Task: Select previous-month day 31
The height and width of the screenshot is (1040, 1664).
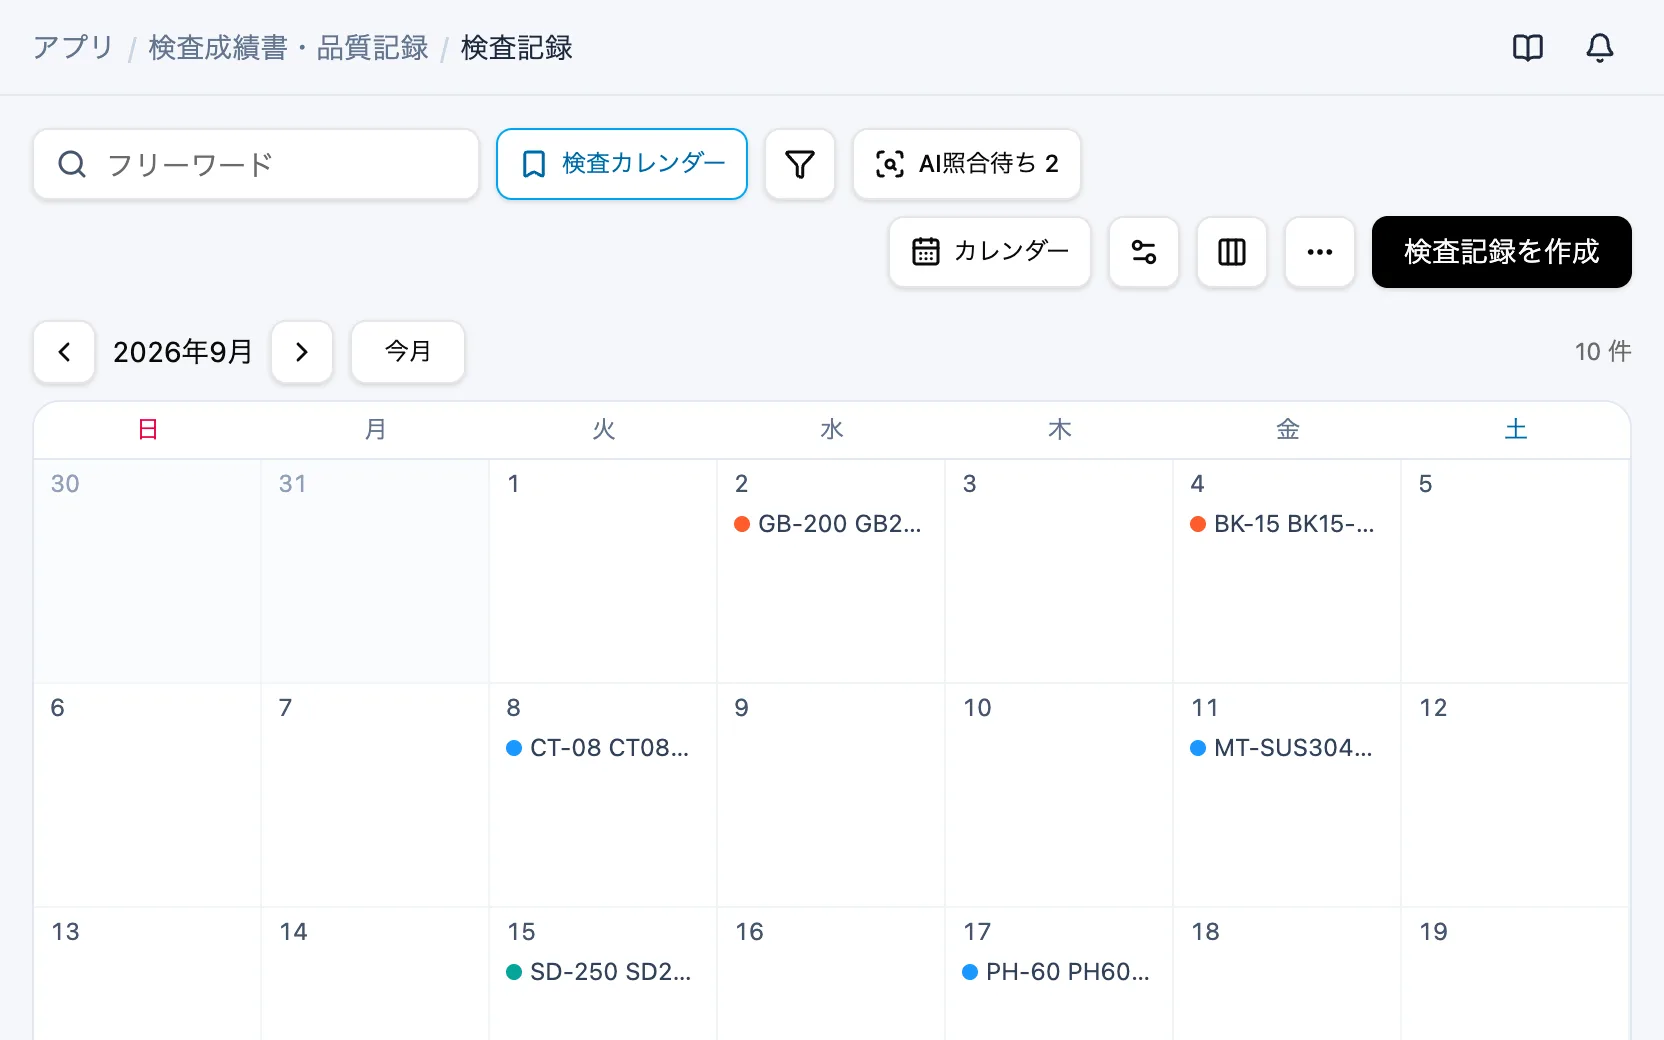Action: tap(375, 571)
